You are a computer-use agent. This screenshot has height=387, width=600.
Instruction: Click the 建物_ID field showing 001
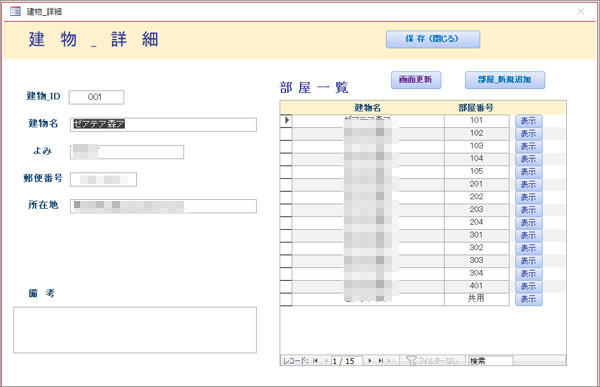(x=96, y=97)
